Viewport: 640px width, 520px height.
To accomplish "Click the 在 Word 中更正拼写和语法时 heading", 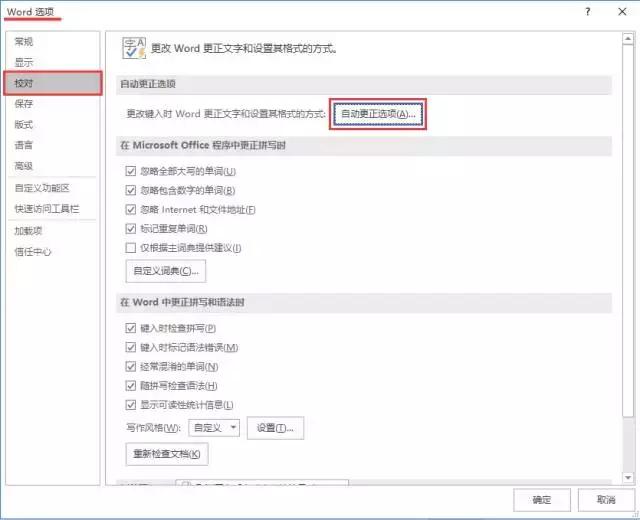I will 182,302.
